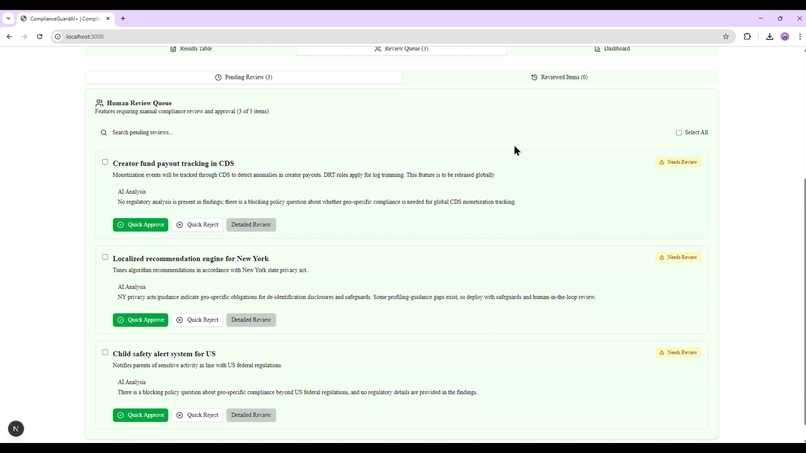Click the Human Review Queue heading
Screen dimensions: 806x453
tap(139, 103)
